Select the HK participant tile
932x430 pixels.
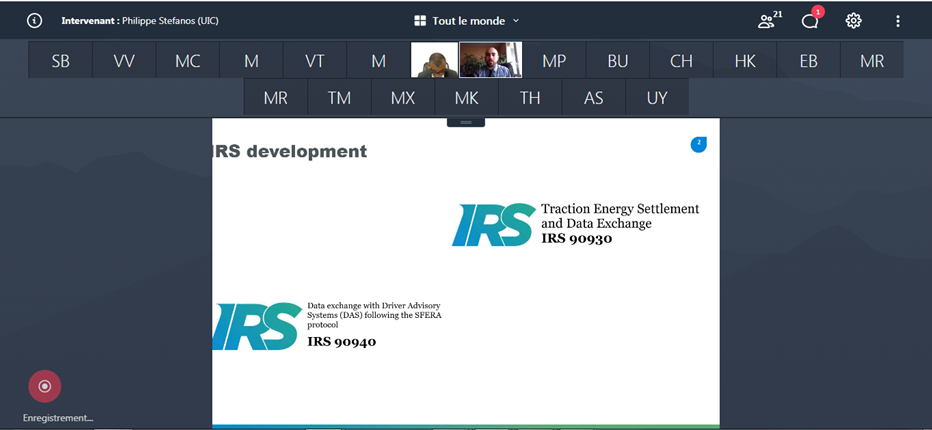745,60
